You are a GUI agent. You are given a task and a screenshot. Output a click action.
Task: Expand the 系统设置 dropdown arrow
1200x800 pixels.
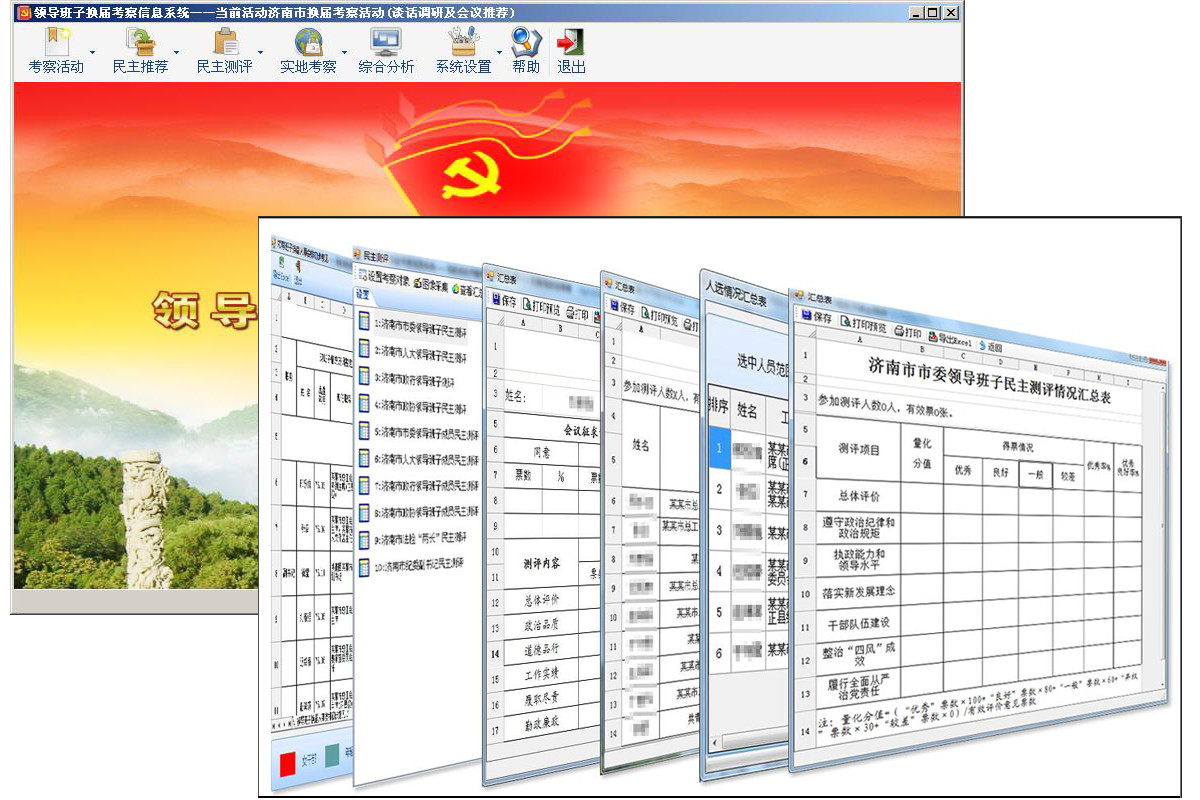500,52
